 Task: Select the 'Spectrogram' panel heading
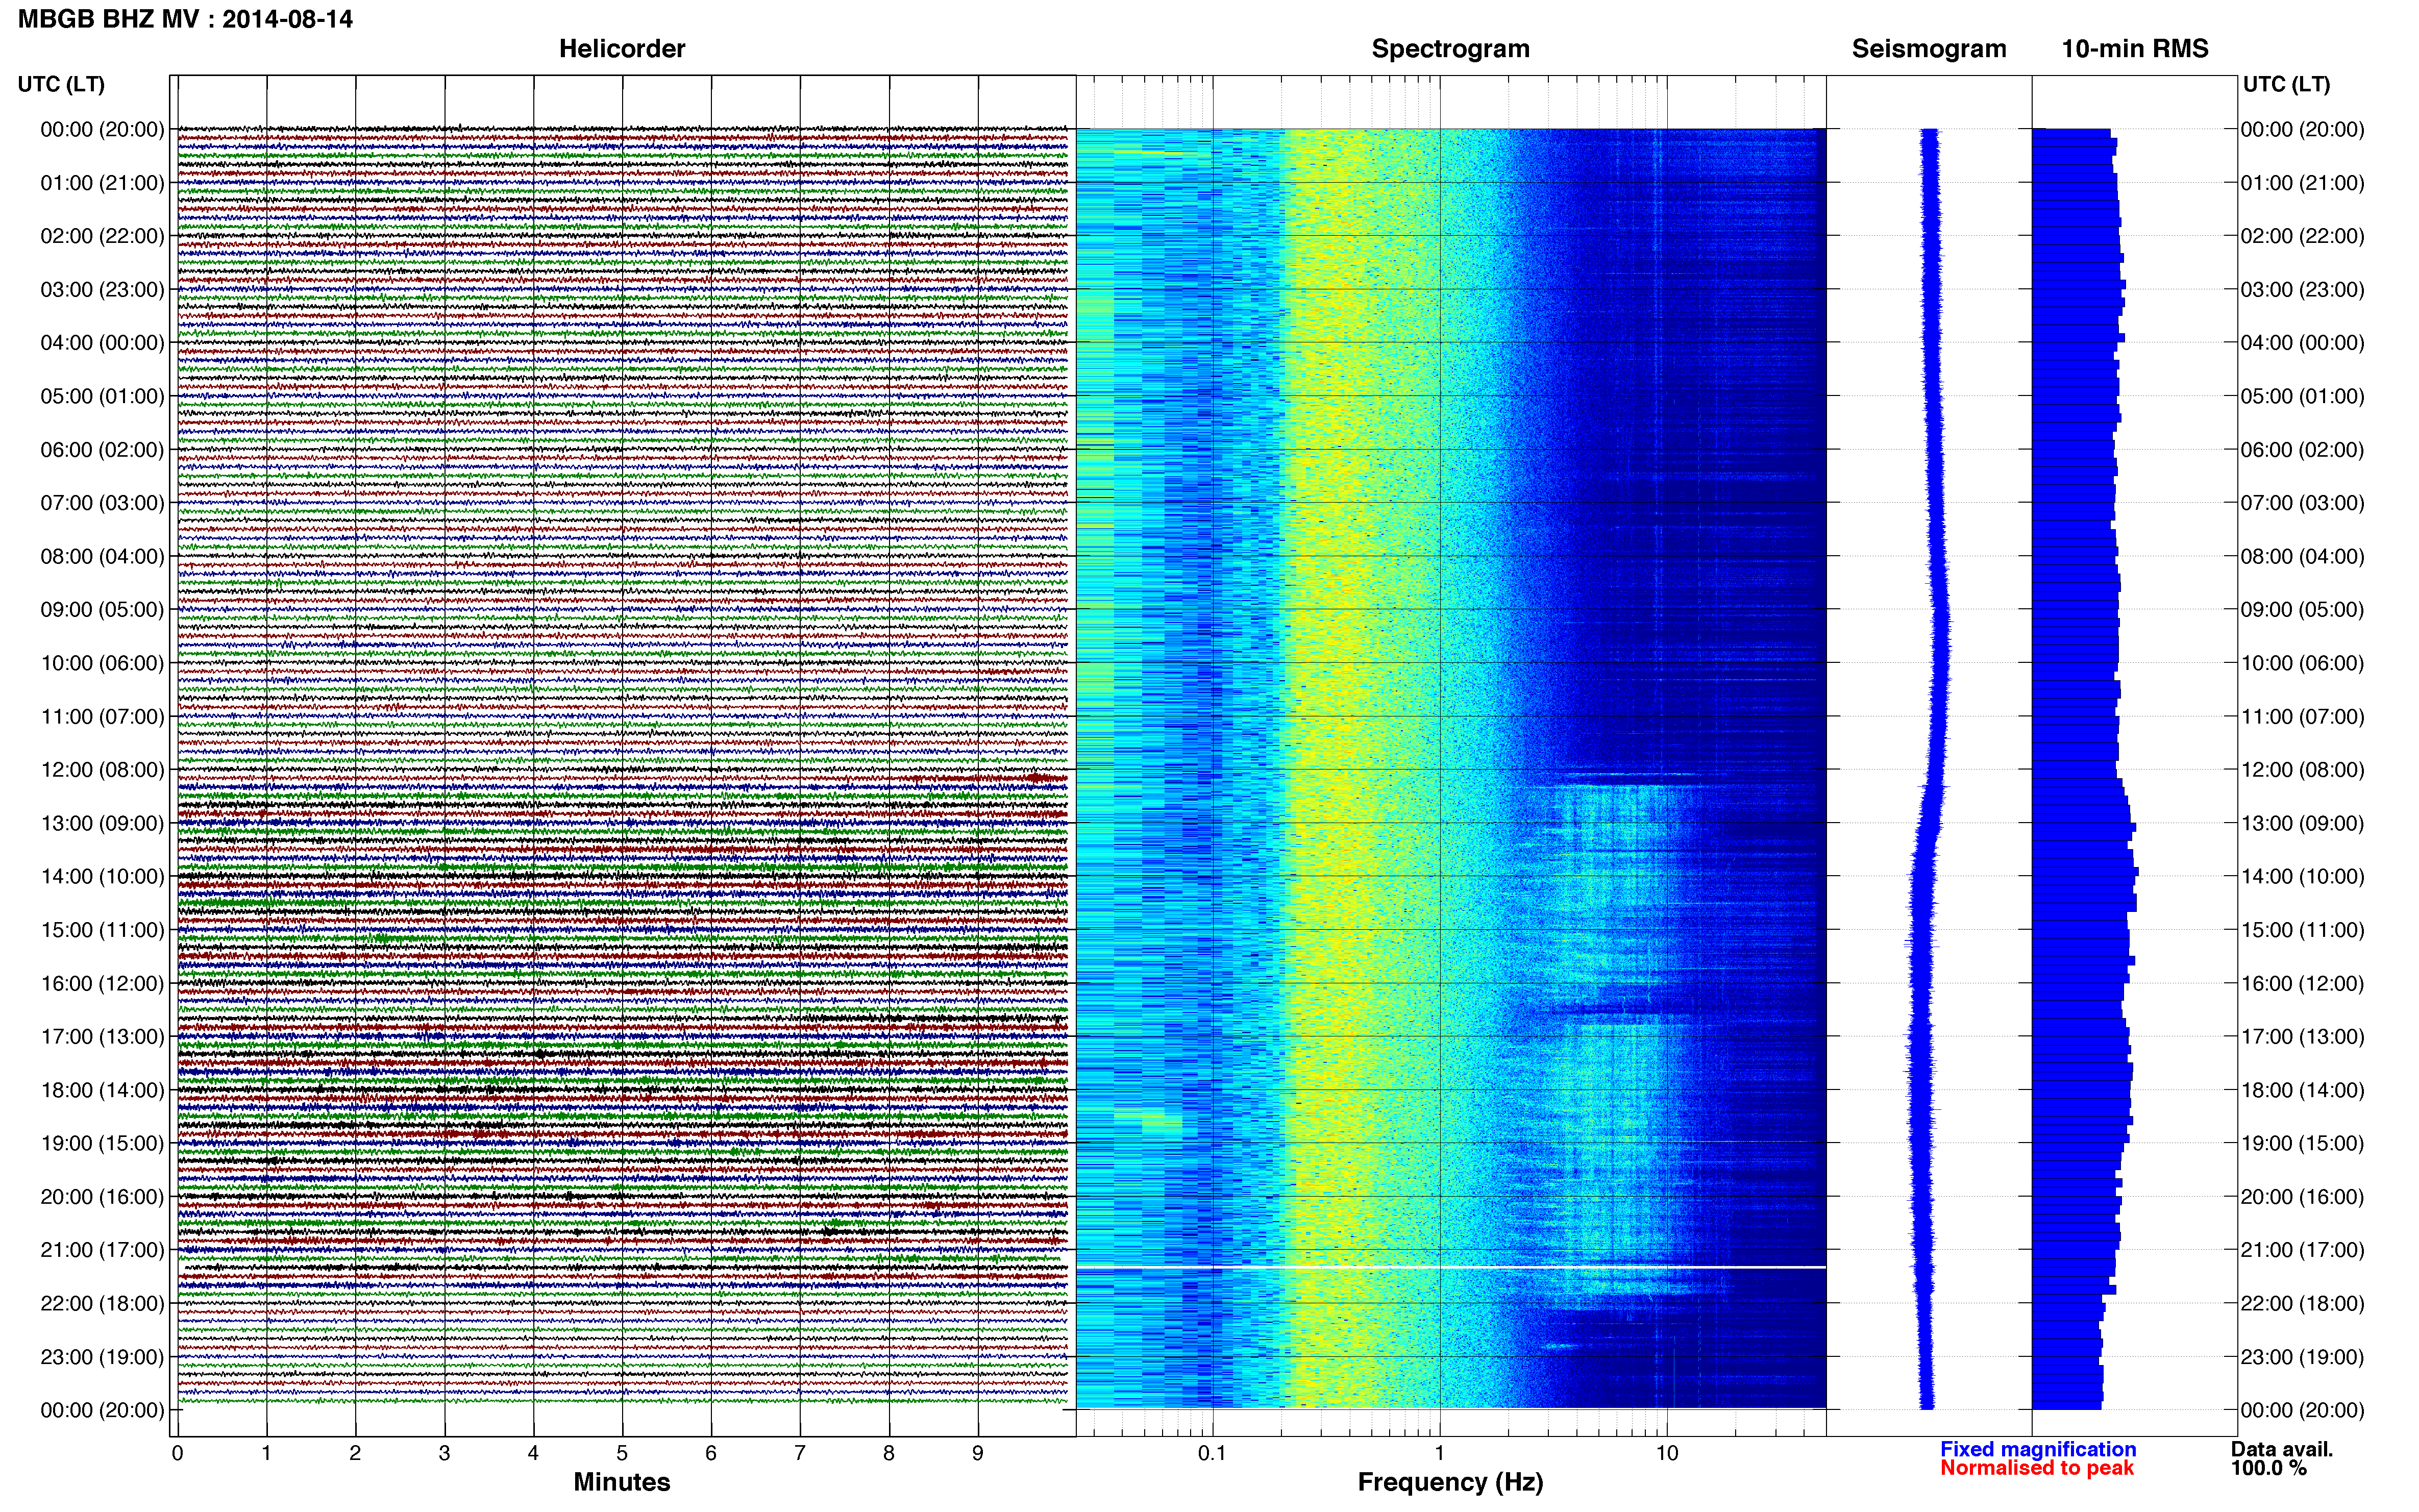(x=1450, y=49)
